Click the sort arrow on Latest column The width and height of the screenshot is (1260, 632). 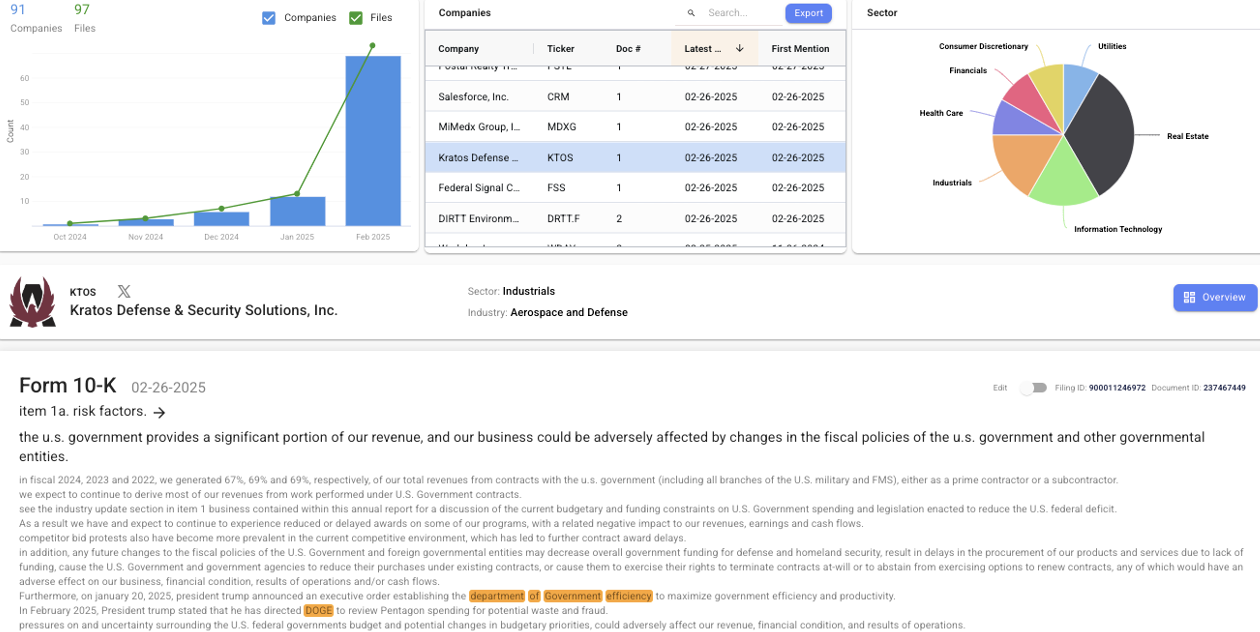(740, 48)
